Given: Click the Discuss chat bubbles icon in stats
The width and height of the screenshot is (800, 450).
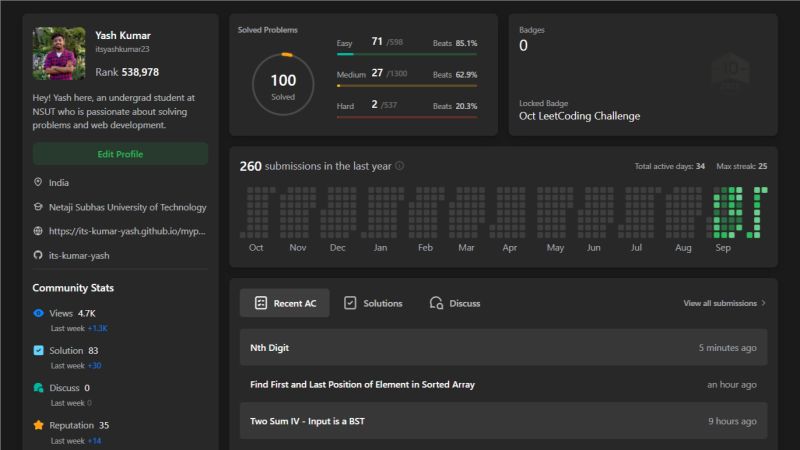Looking at the screenshot, I should 38,388.
